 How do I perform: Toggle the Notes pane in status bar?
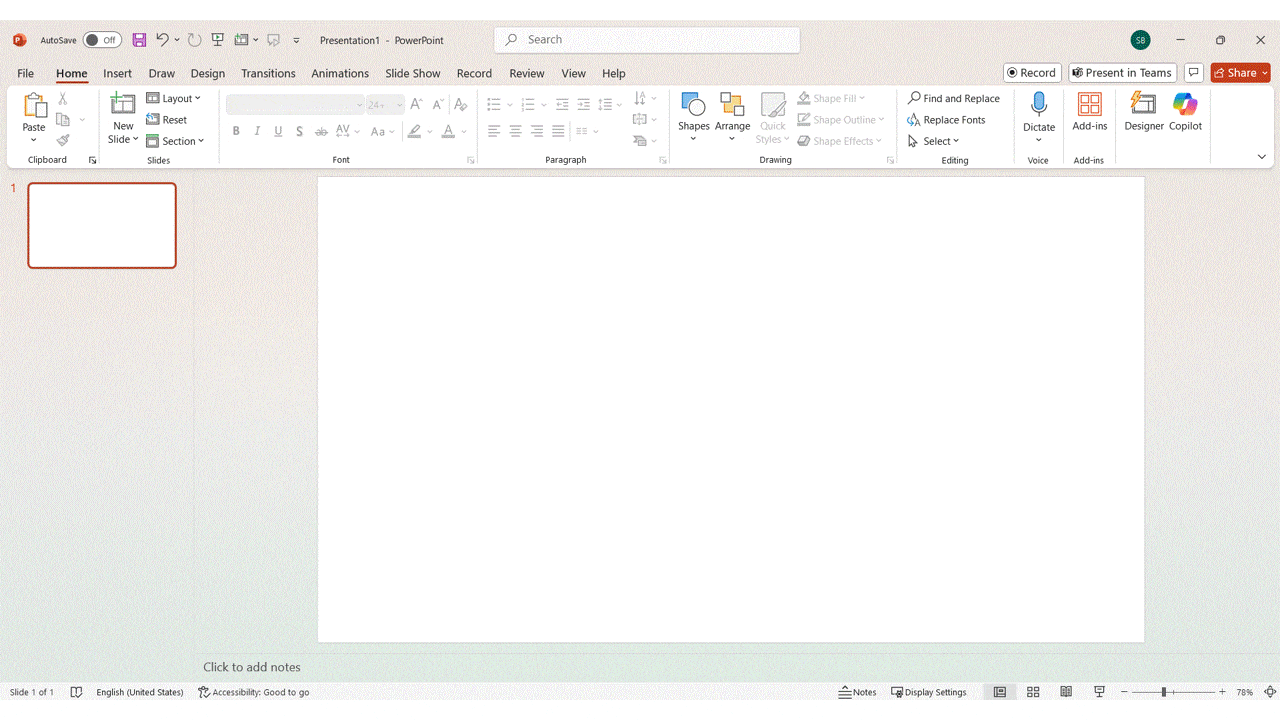[x=858, y=692]
